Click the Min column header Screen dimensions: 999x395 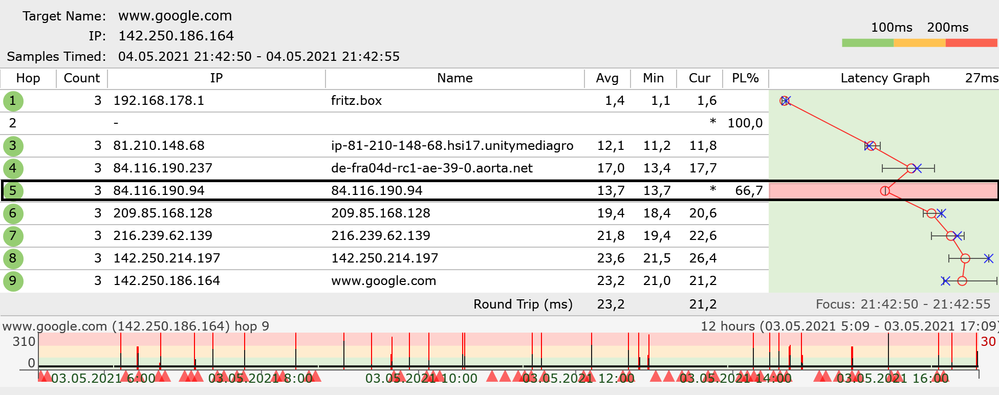(654, 78)
